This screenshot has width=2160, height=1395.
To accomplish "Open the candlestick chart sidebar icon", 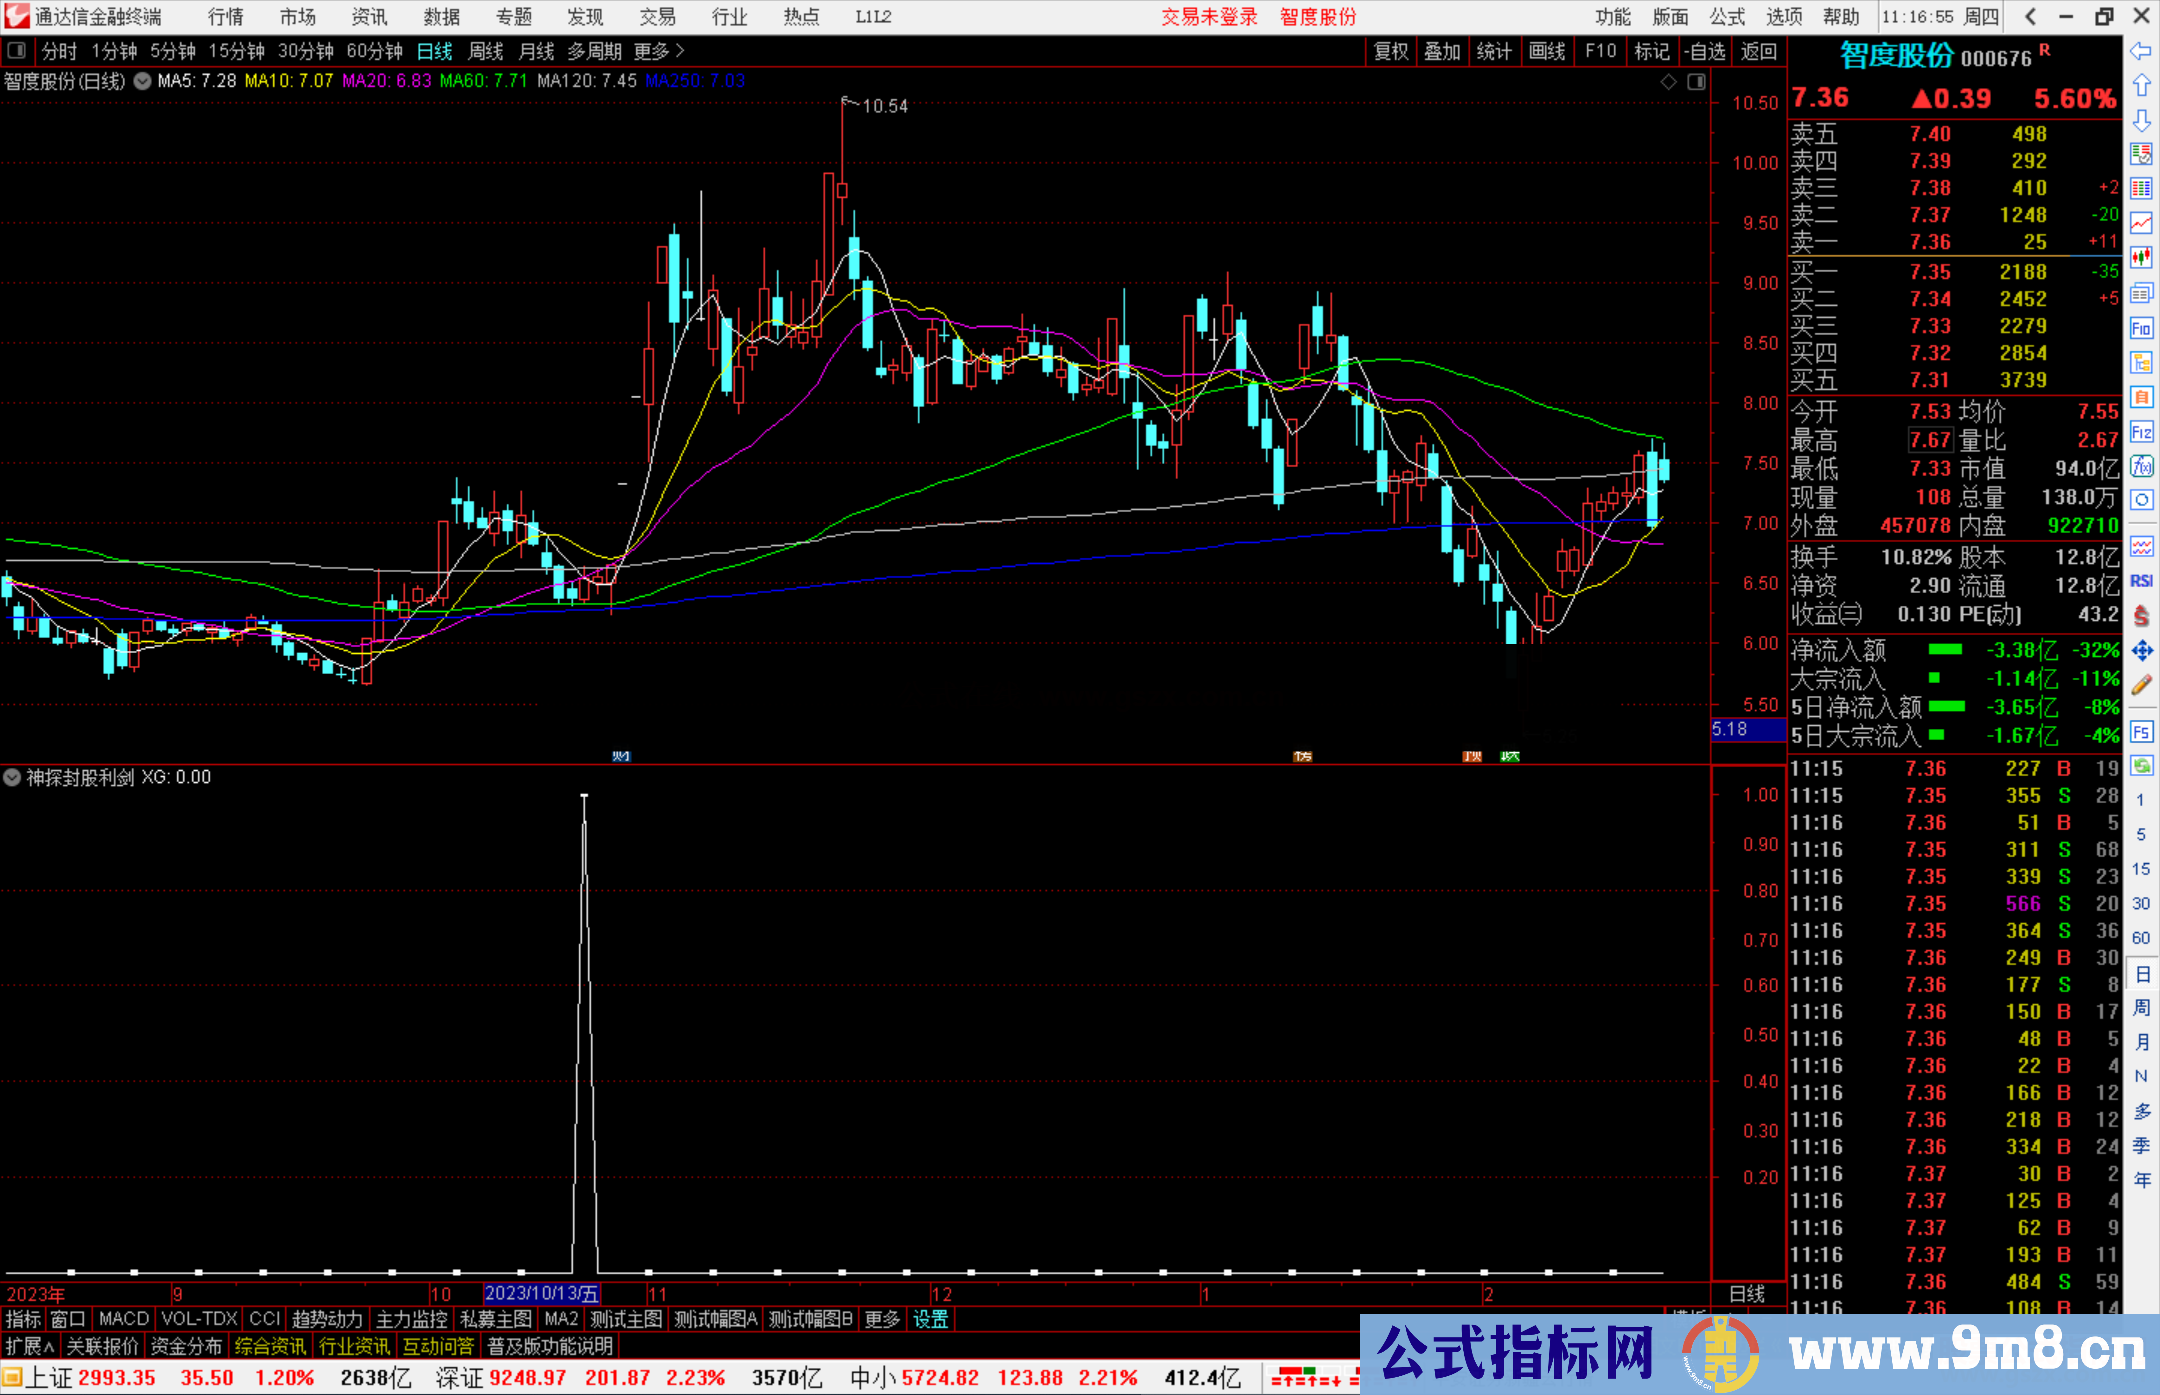I will tap(2141, 257).
